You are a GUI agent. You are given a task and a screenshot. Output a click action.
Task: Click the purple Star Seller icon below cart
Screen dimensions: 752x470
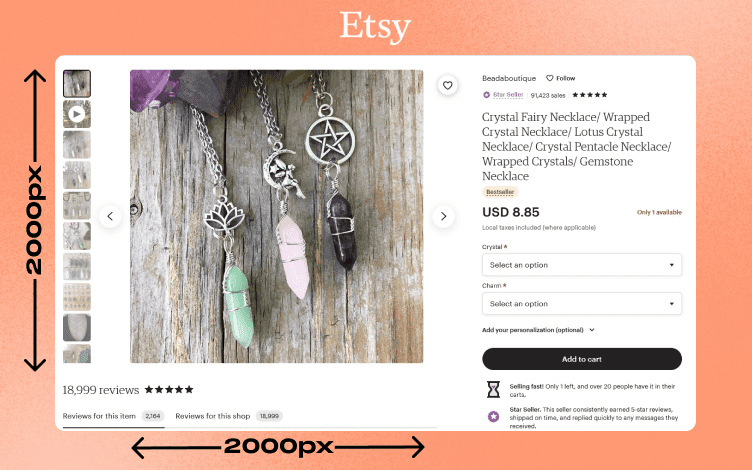point(493,416)
